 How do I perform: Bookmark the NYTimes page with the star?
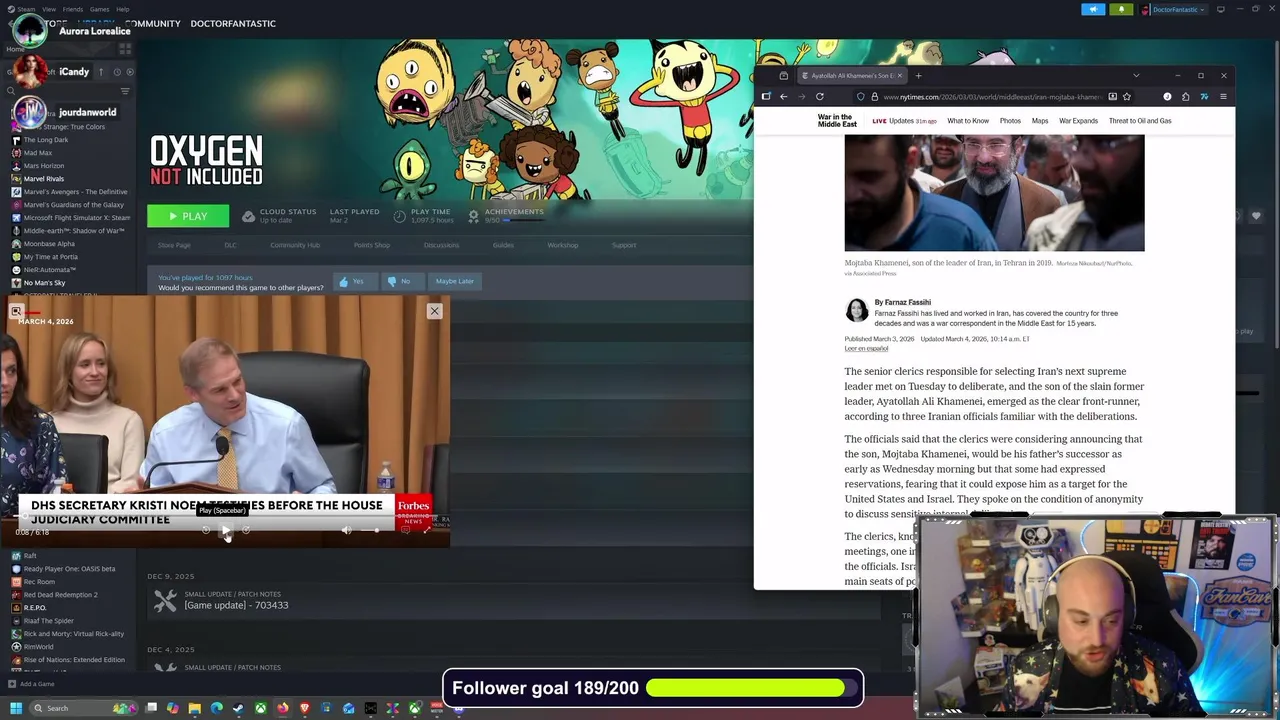(1127, 97)
